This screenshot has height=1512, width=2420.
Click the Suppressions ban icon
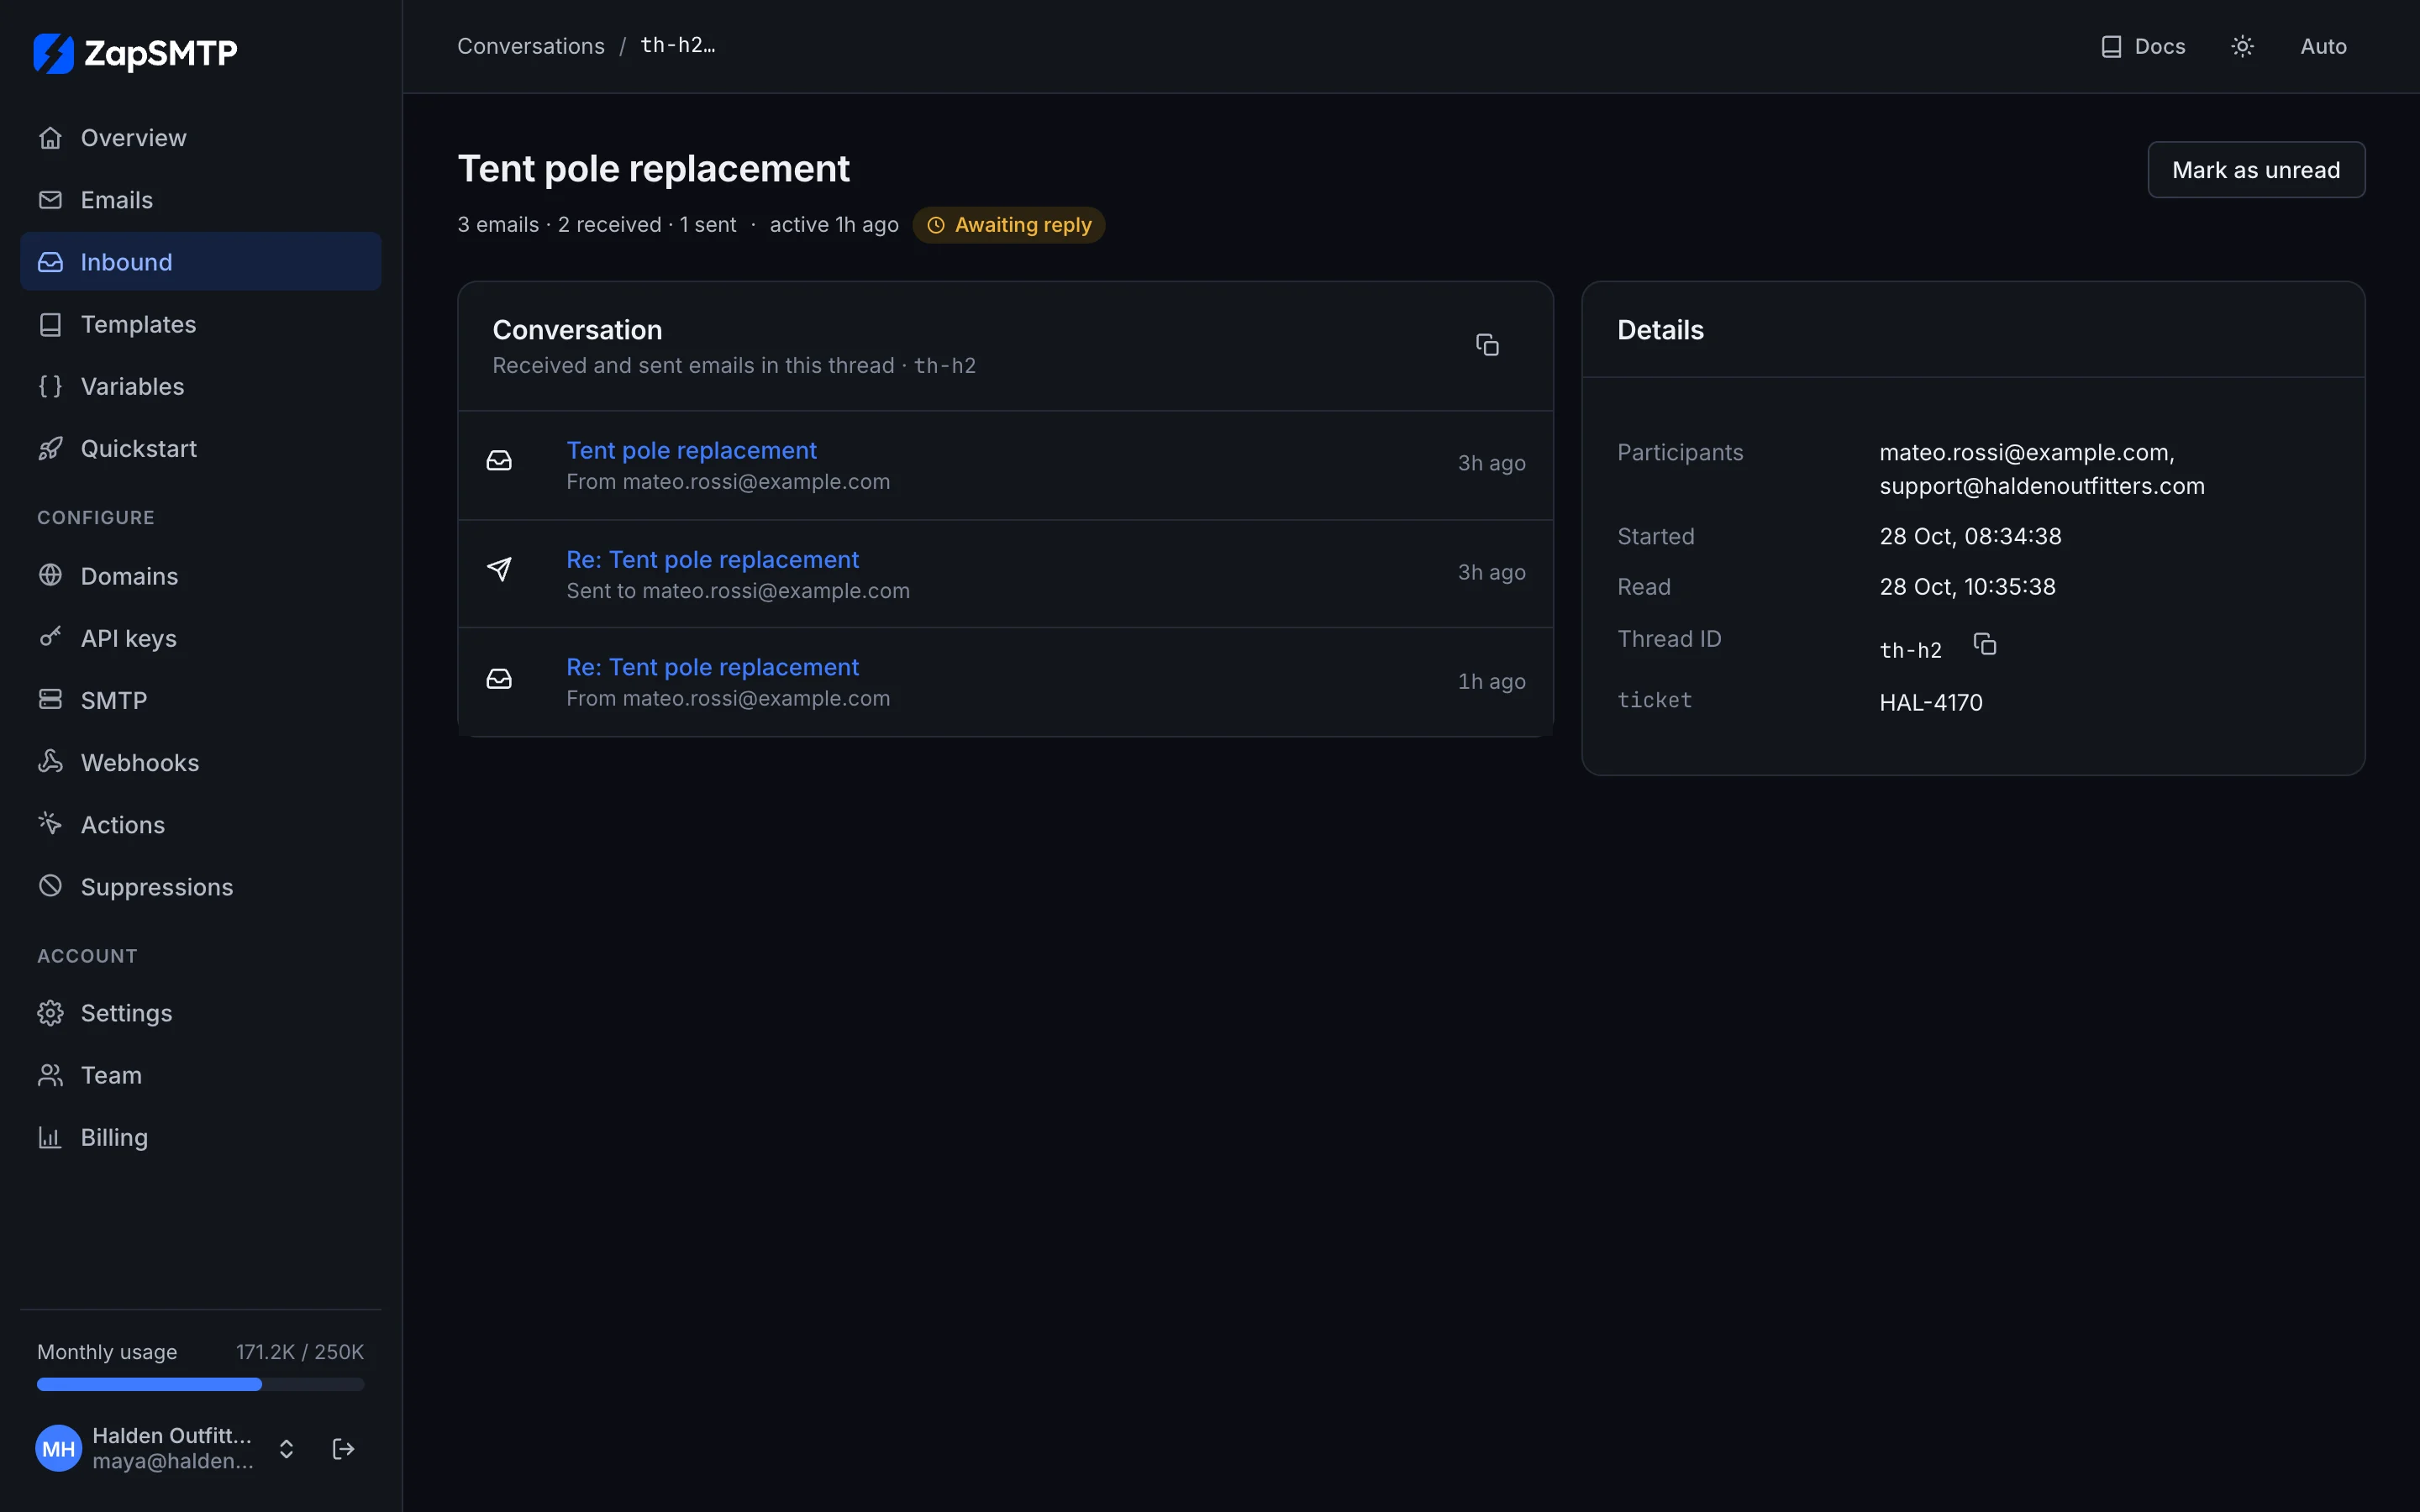point(50,886)
